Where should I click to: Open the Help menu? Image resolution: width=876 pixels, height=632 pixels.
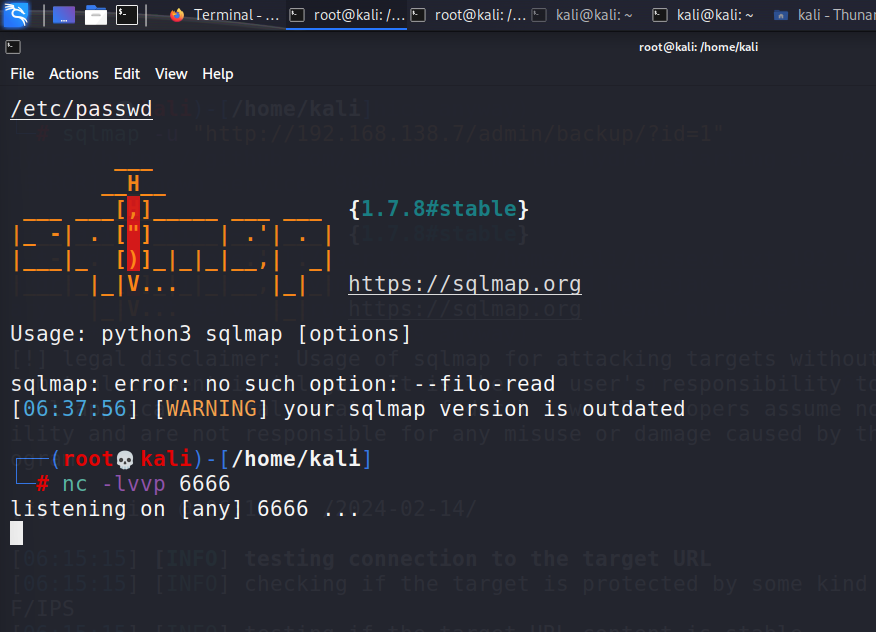pos(218,74)
